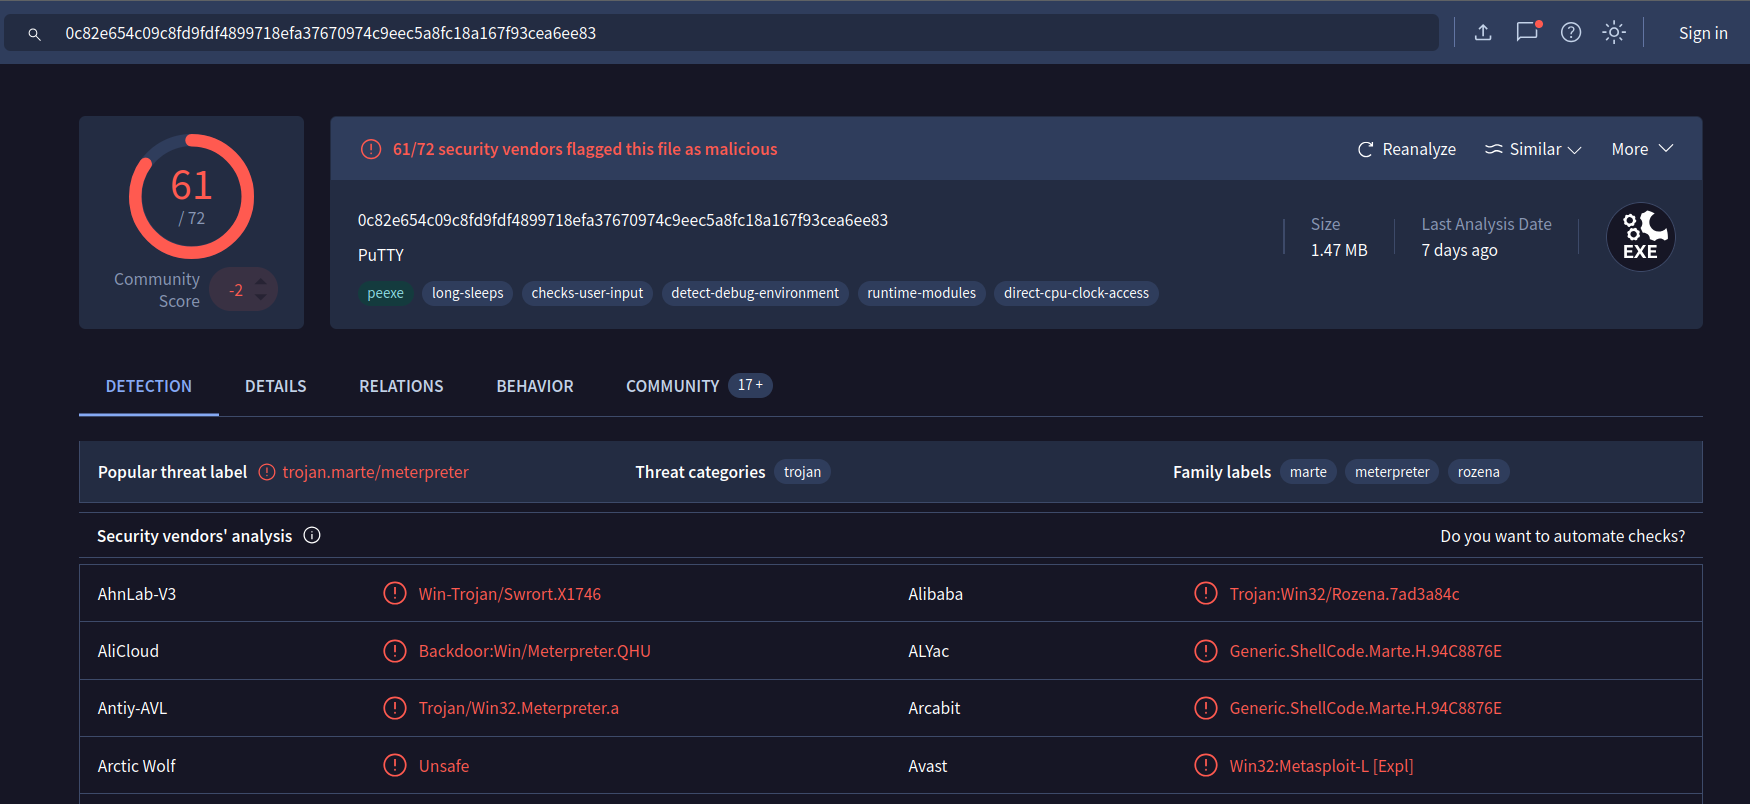Click the PuTTY file name

(381, 255)
